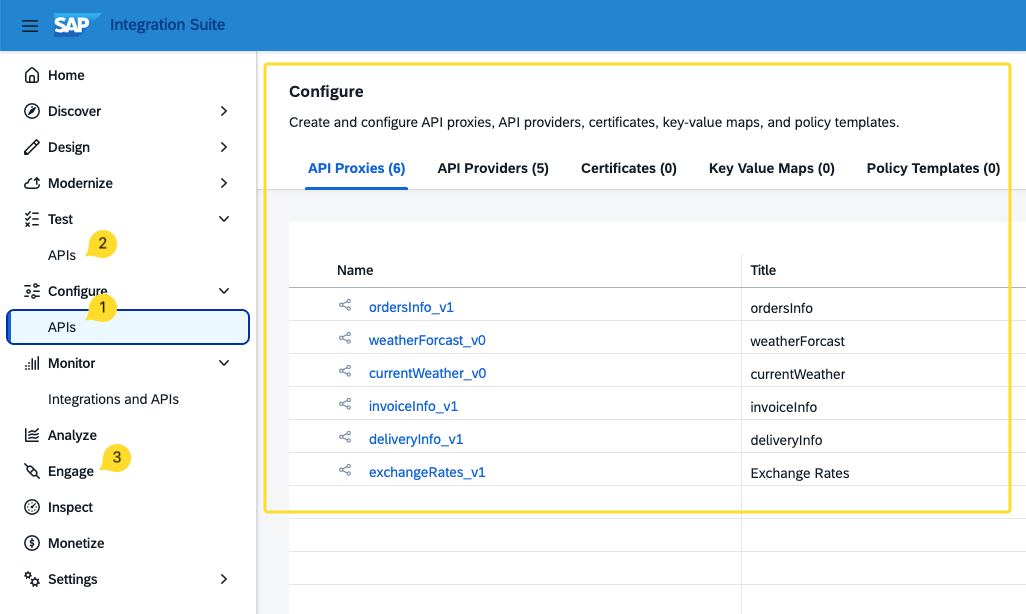Image resolution: width=1026 pixels, height=614 pixels.
Task: Click the Integration Suite title text
Action: pyautogui.click(x=168, y=25)
